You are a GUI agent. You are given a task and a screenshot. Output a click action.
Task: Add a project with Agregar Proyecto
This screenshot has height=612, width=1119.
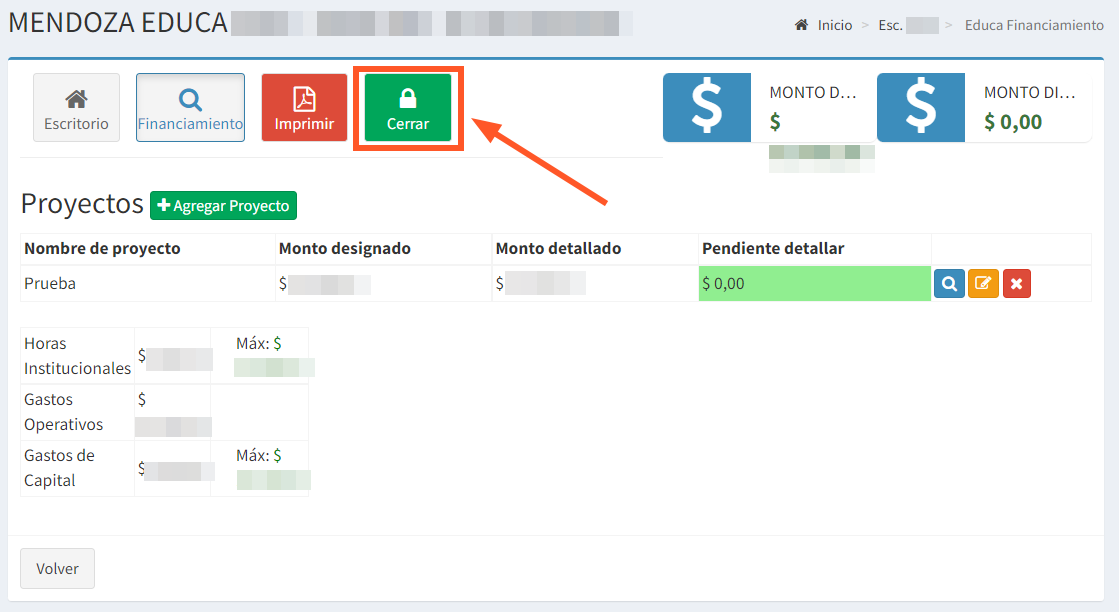click(x=223, y=205)
